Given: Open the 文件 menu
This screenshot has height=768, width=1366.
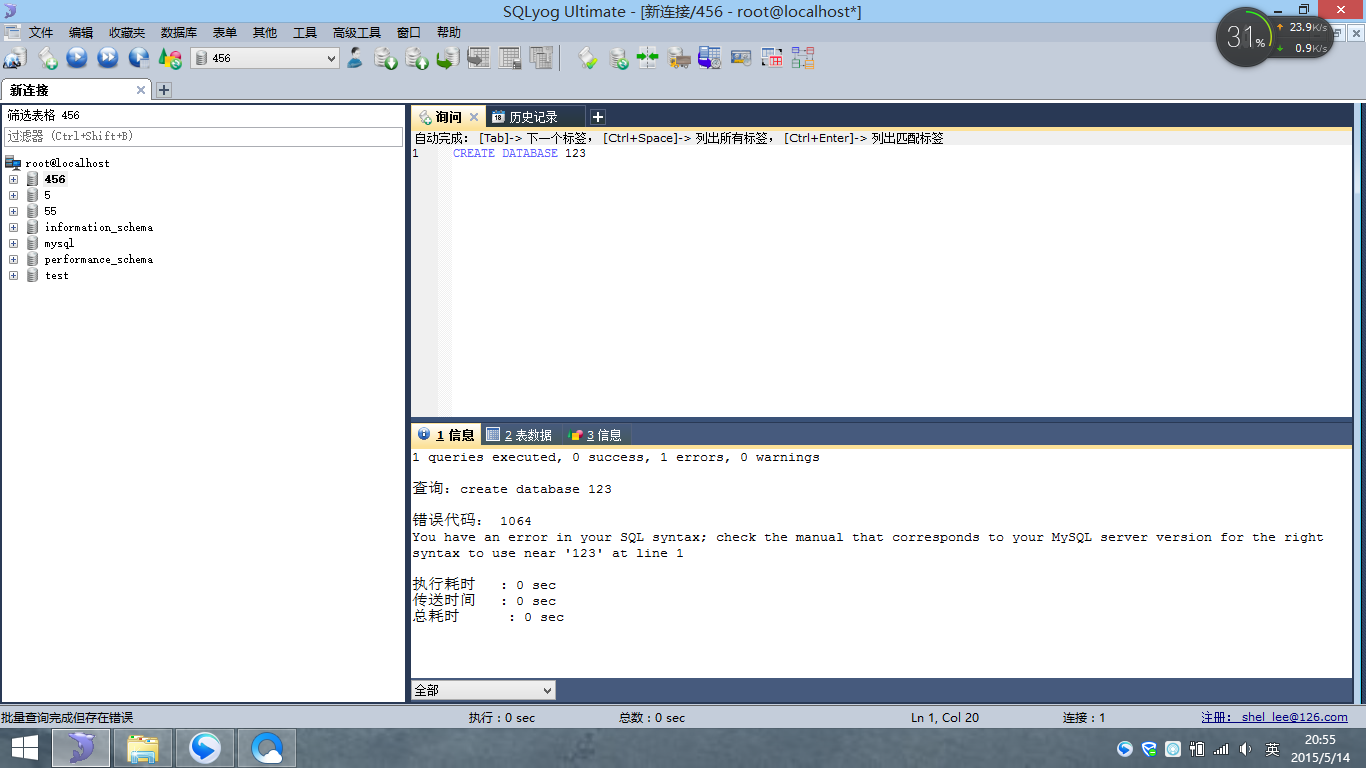Looking at the screenshot, I should [x=41, y=33].
